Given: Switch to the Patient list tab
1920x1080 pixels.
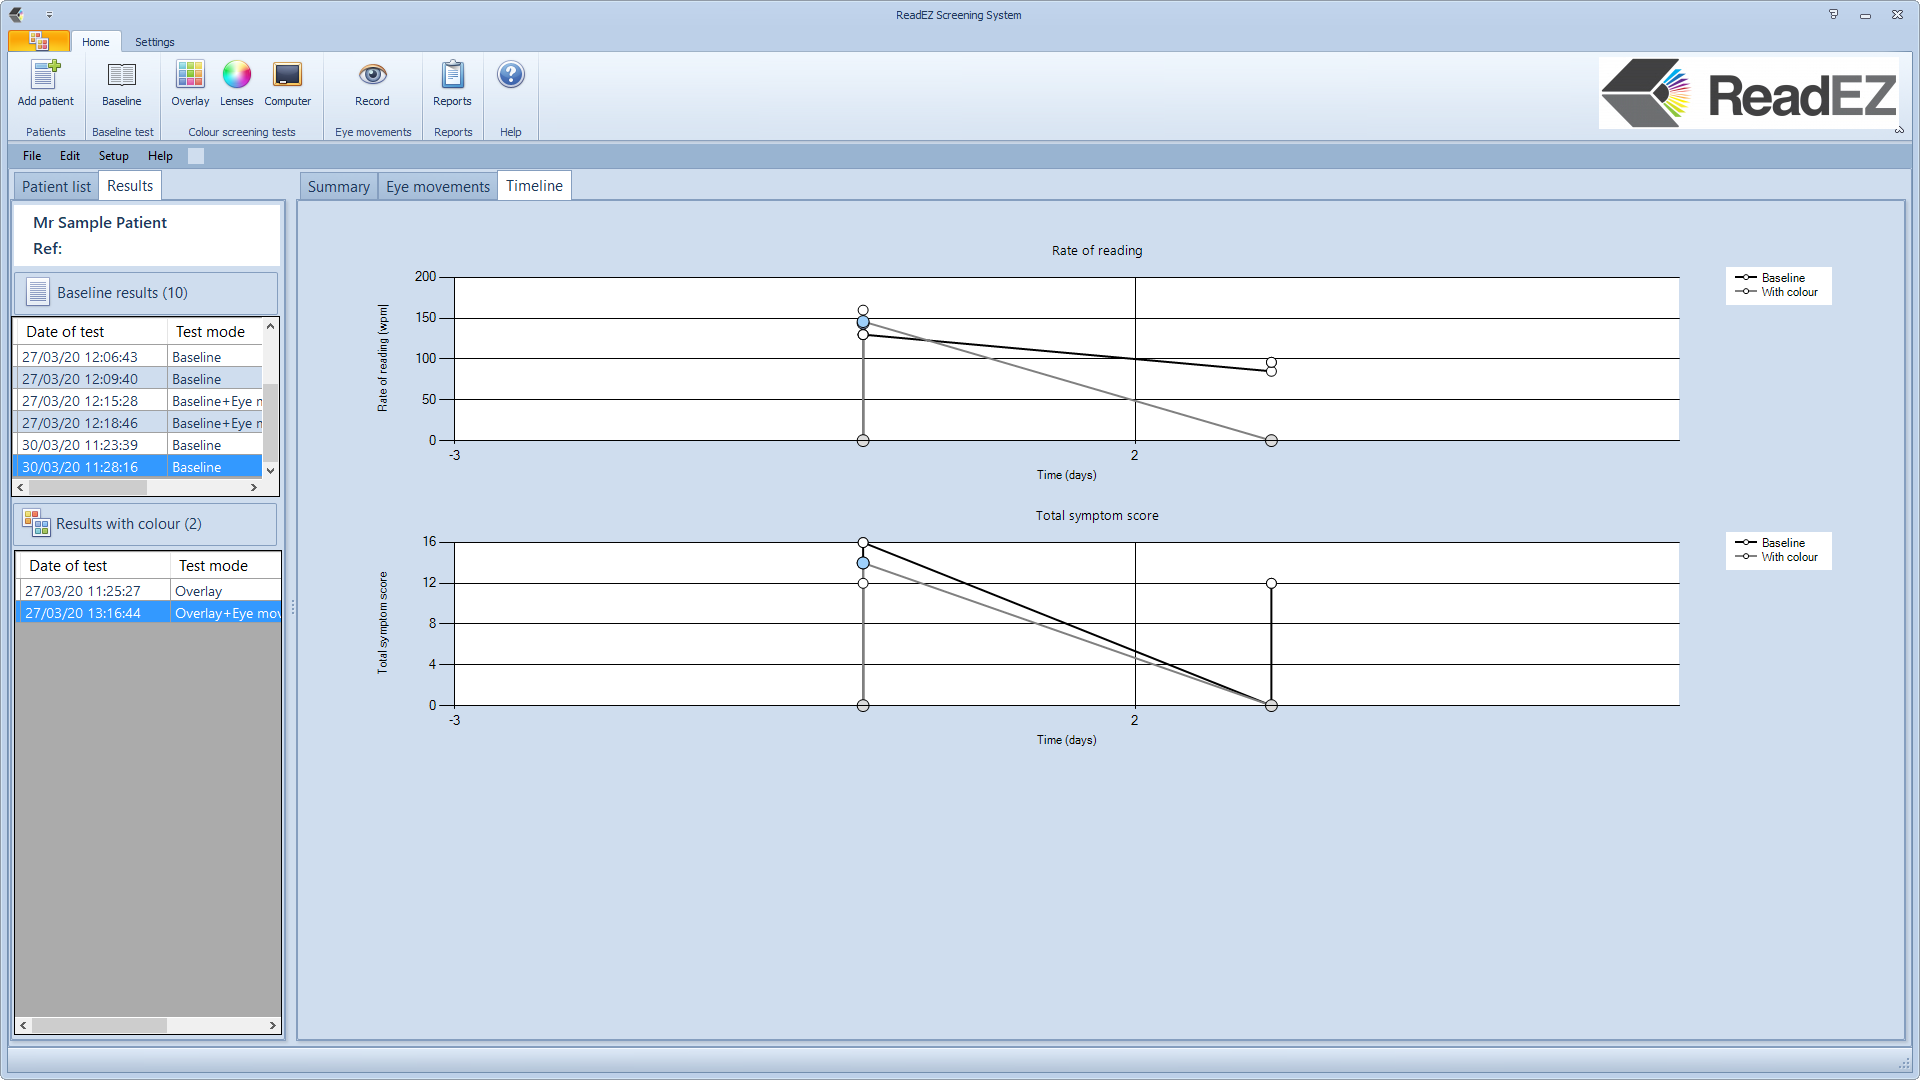Looking at the screenshot, I should (x=56, y=187).
